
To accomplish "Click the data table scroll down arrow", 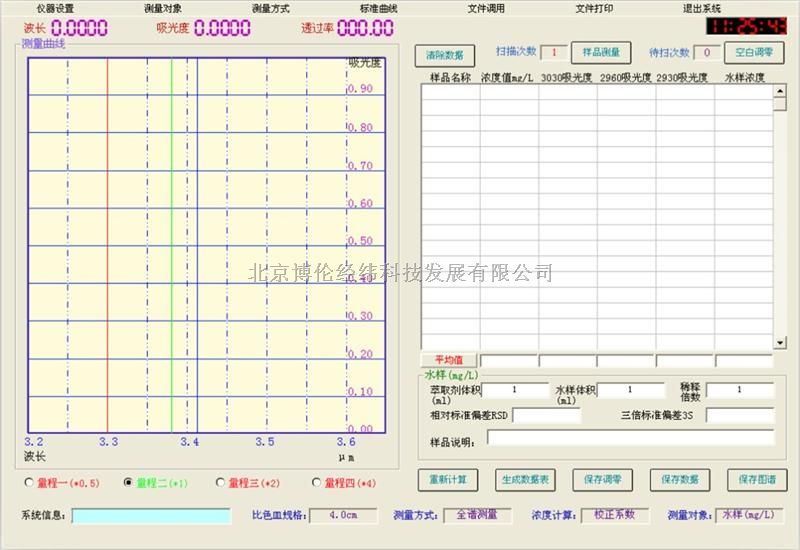I will pyautogui.click(x=780, y=343).
